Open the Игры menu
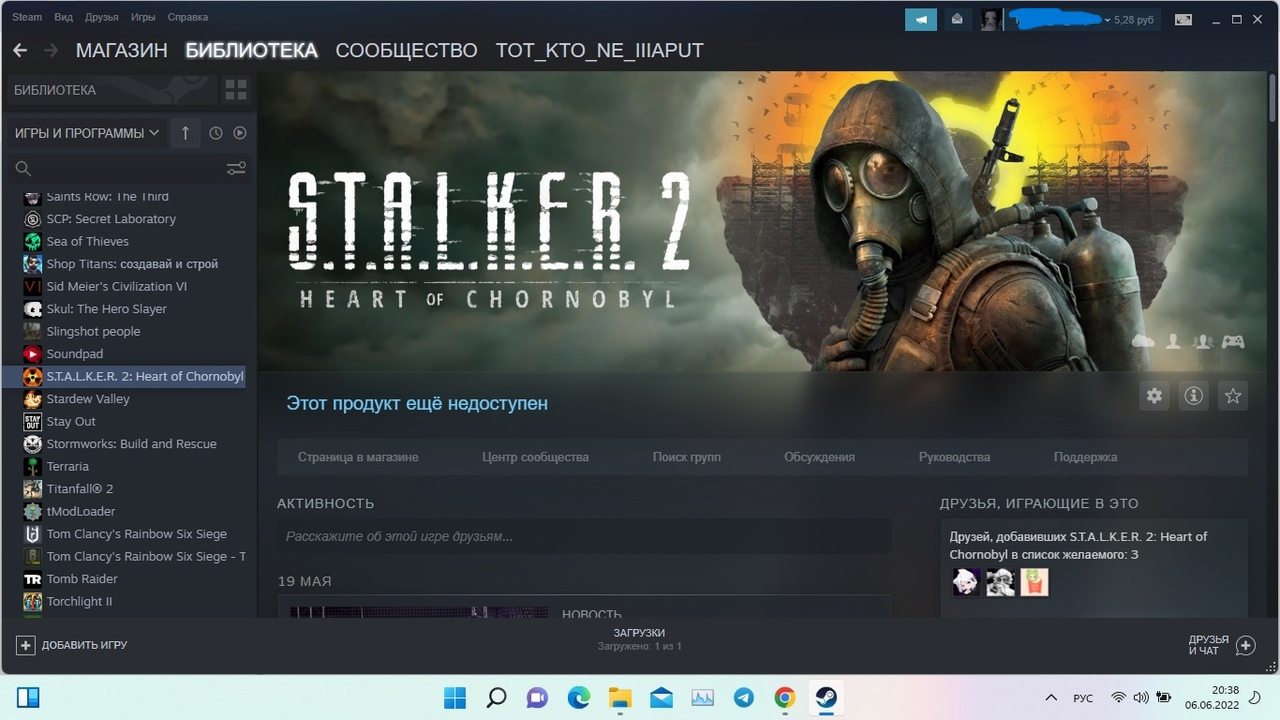Screen dimensions: 1280x720 click(143, 17)
